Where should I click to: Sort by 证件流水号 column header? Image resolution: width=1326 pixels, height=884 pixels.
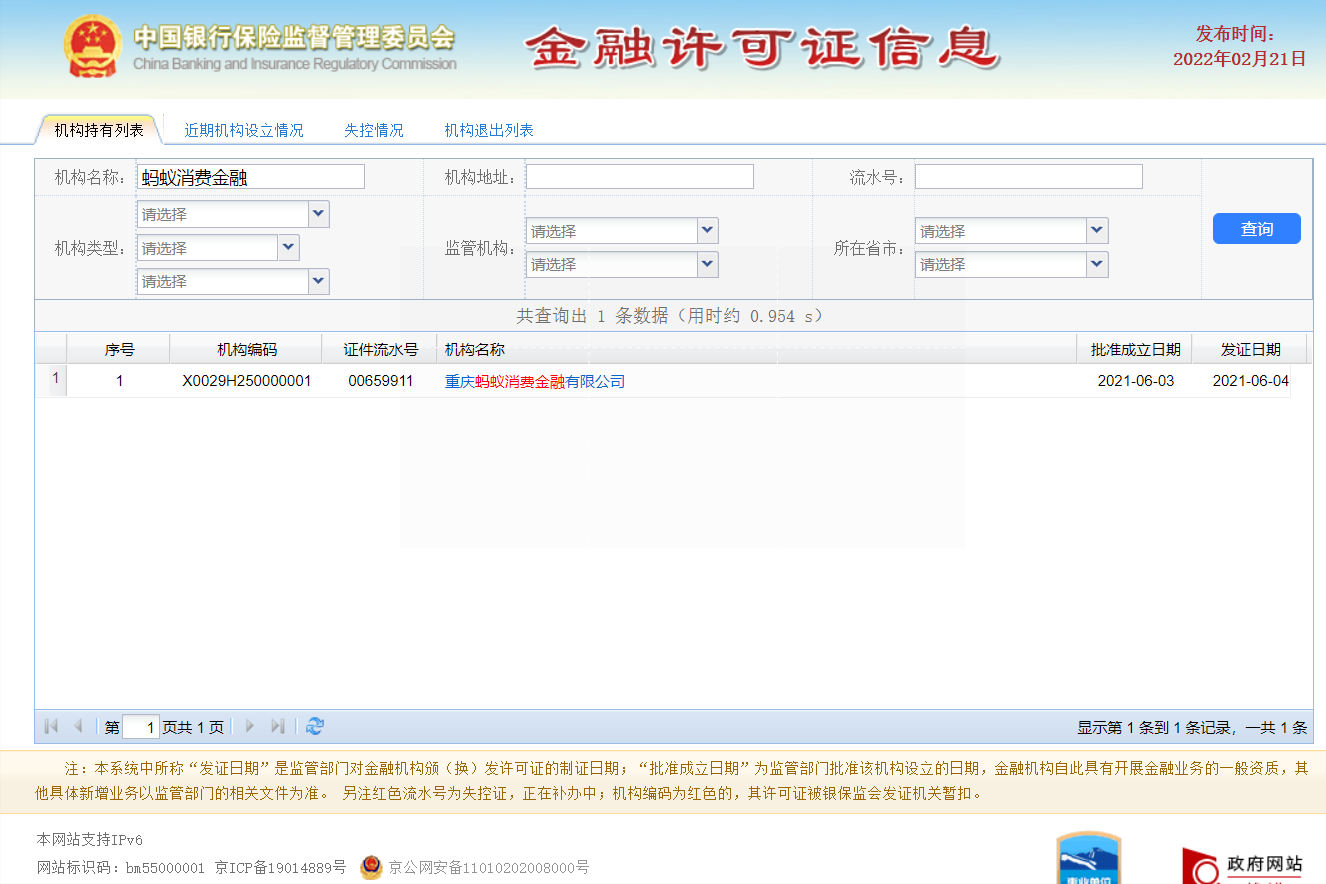point(380,349)
